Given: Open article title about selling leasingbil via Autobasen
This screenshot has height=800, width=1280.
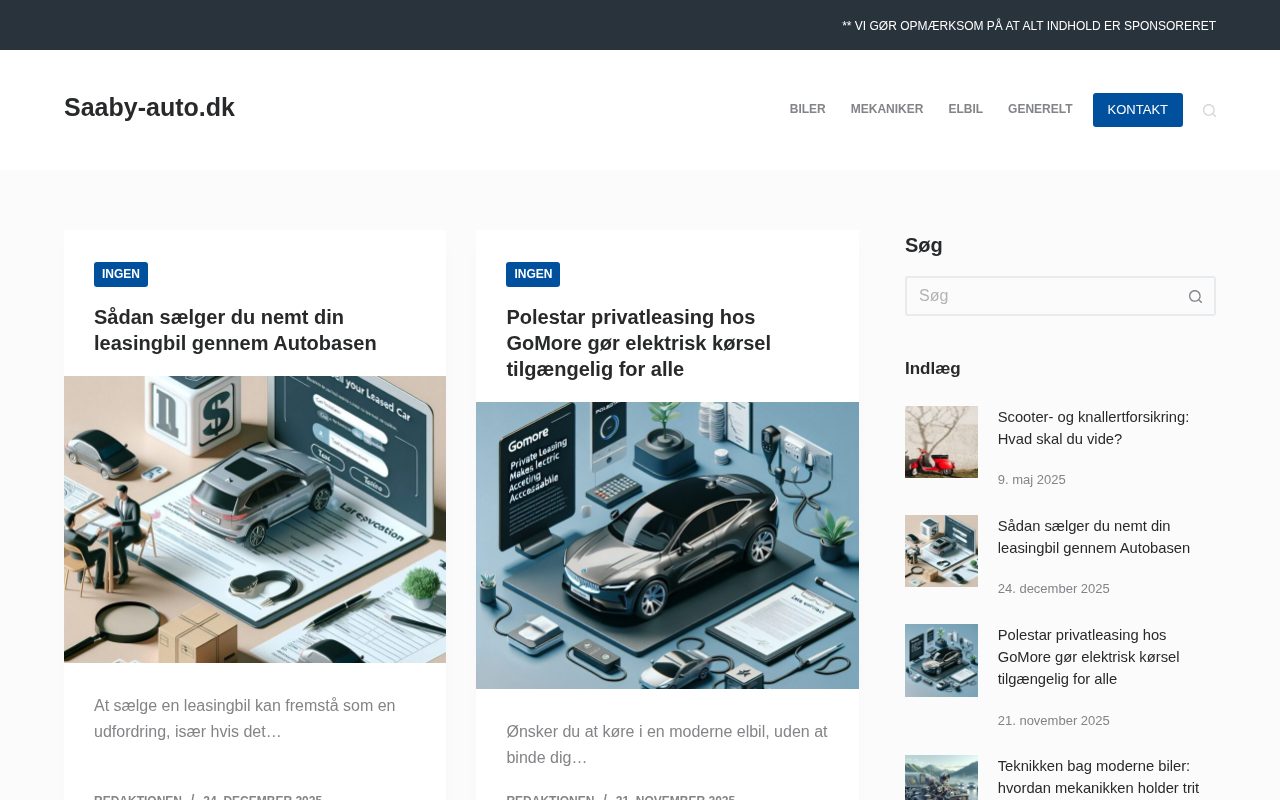Looking at the screenshot, I should click(x=235, y=330).
